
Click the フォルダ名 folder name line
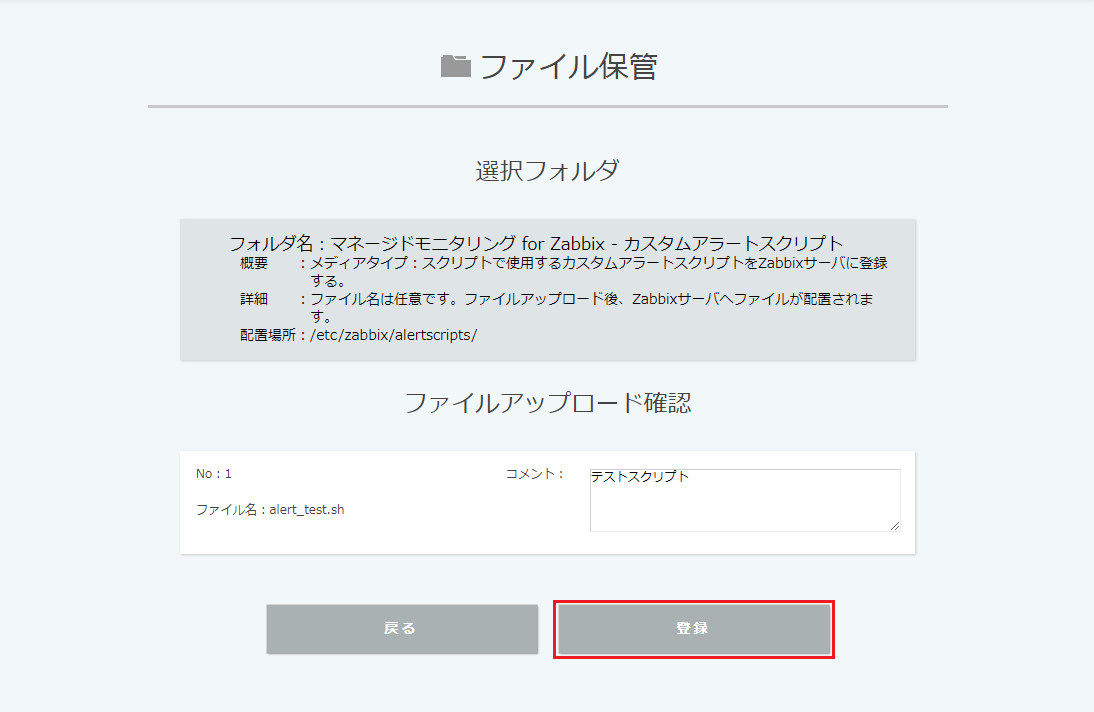(x=536, y=243)
